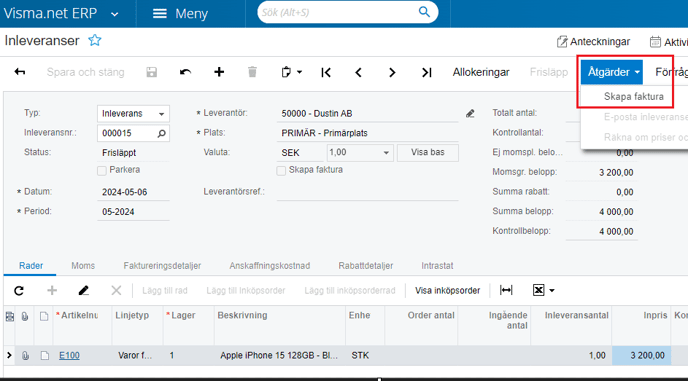This screenshot has width=688, height=381.
Task: Open the Anskaffningskostnad tab
Action: coord(269,266)
